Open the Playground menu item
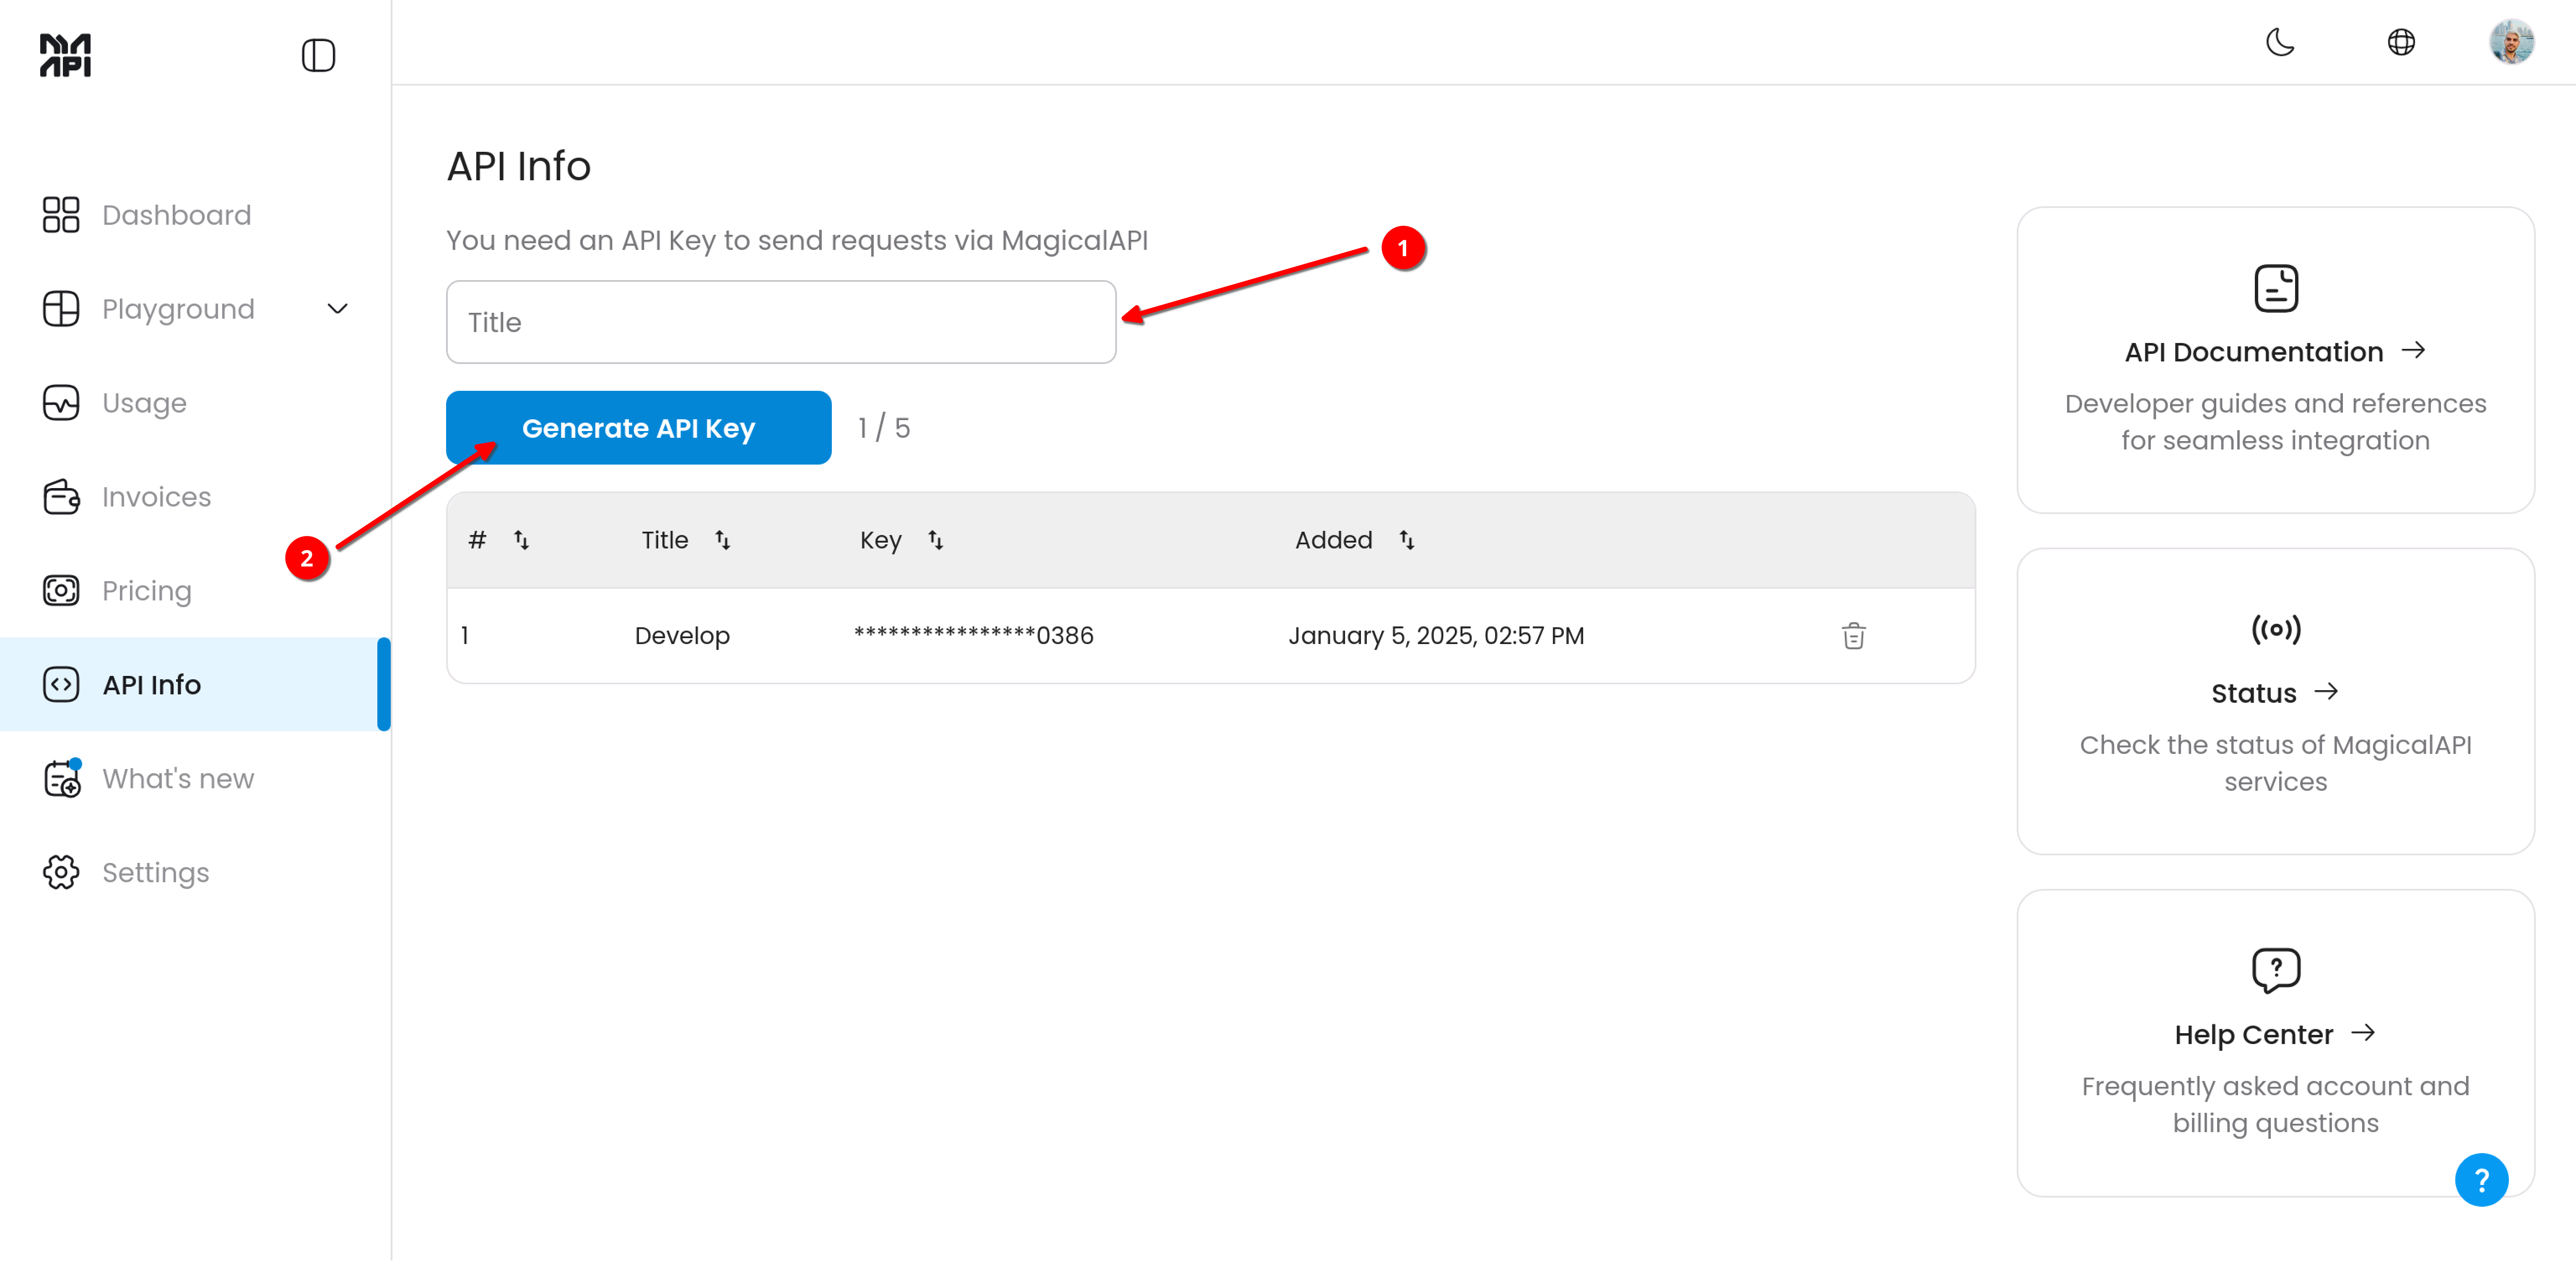This screenshot has width=2576, height=1273. [x=178, y=309]
